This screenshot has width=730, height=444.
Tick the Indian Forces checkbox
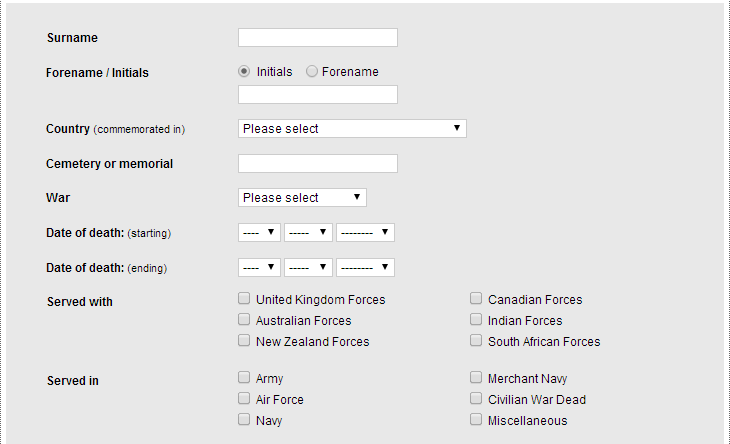(476, 319)
